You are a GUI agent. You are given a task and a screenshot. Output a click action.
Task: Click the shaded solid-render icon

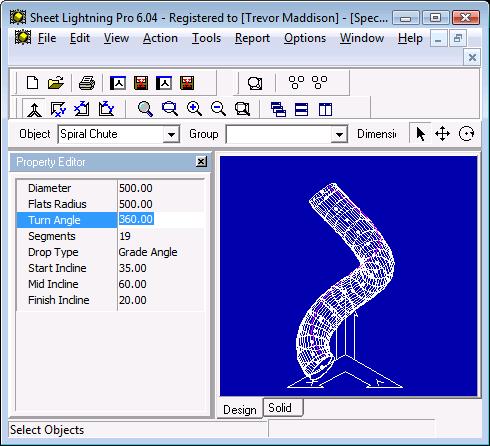[255, 83]
